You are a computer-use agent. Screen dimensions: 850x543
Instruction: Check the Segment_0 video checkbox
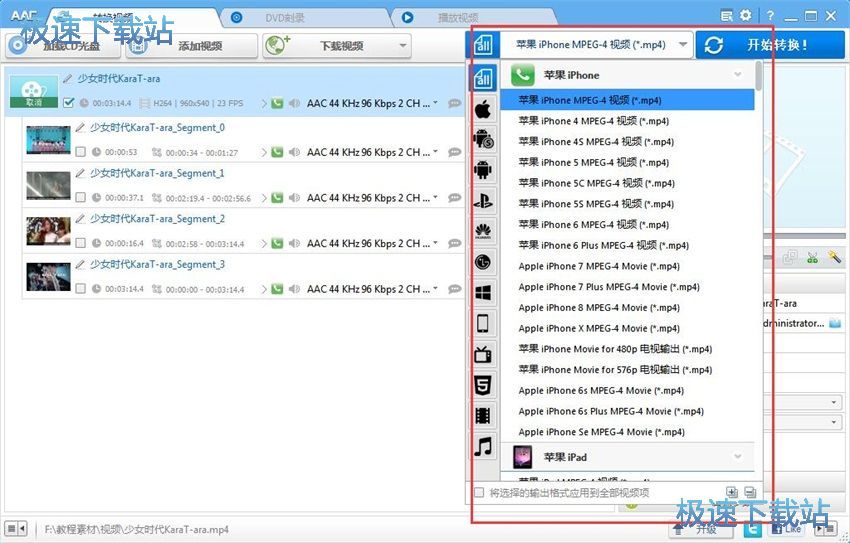click(81, 152)
